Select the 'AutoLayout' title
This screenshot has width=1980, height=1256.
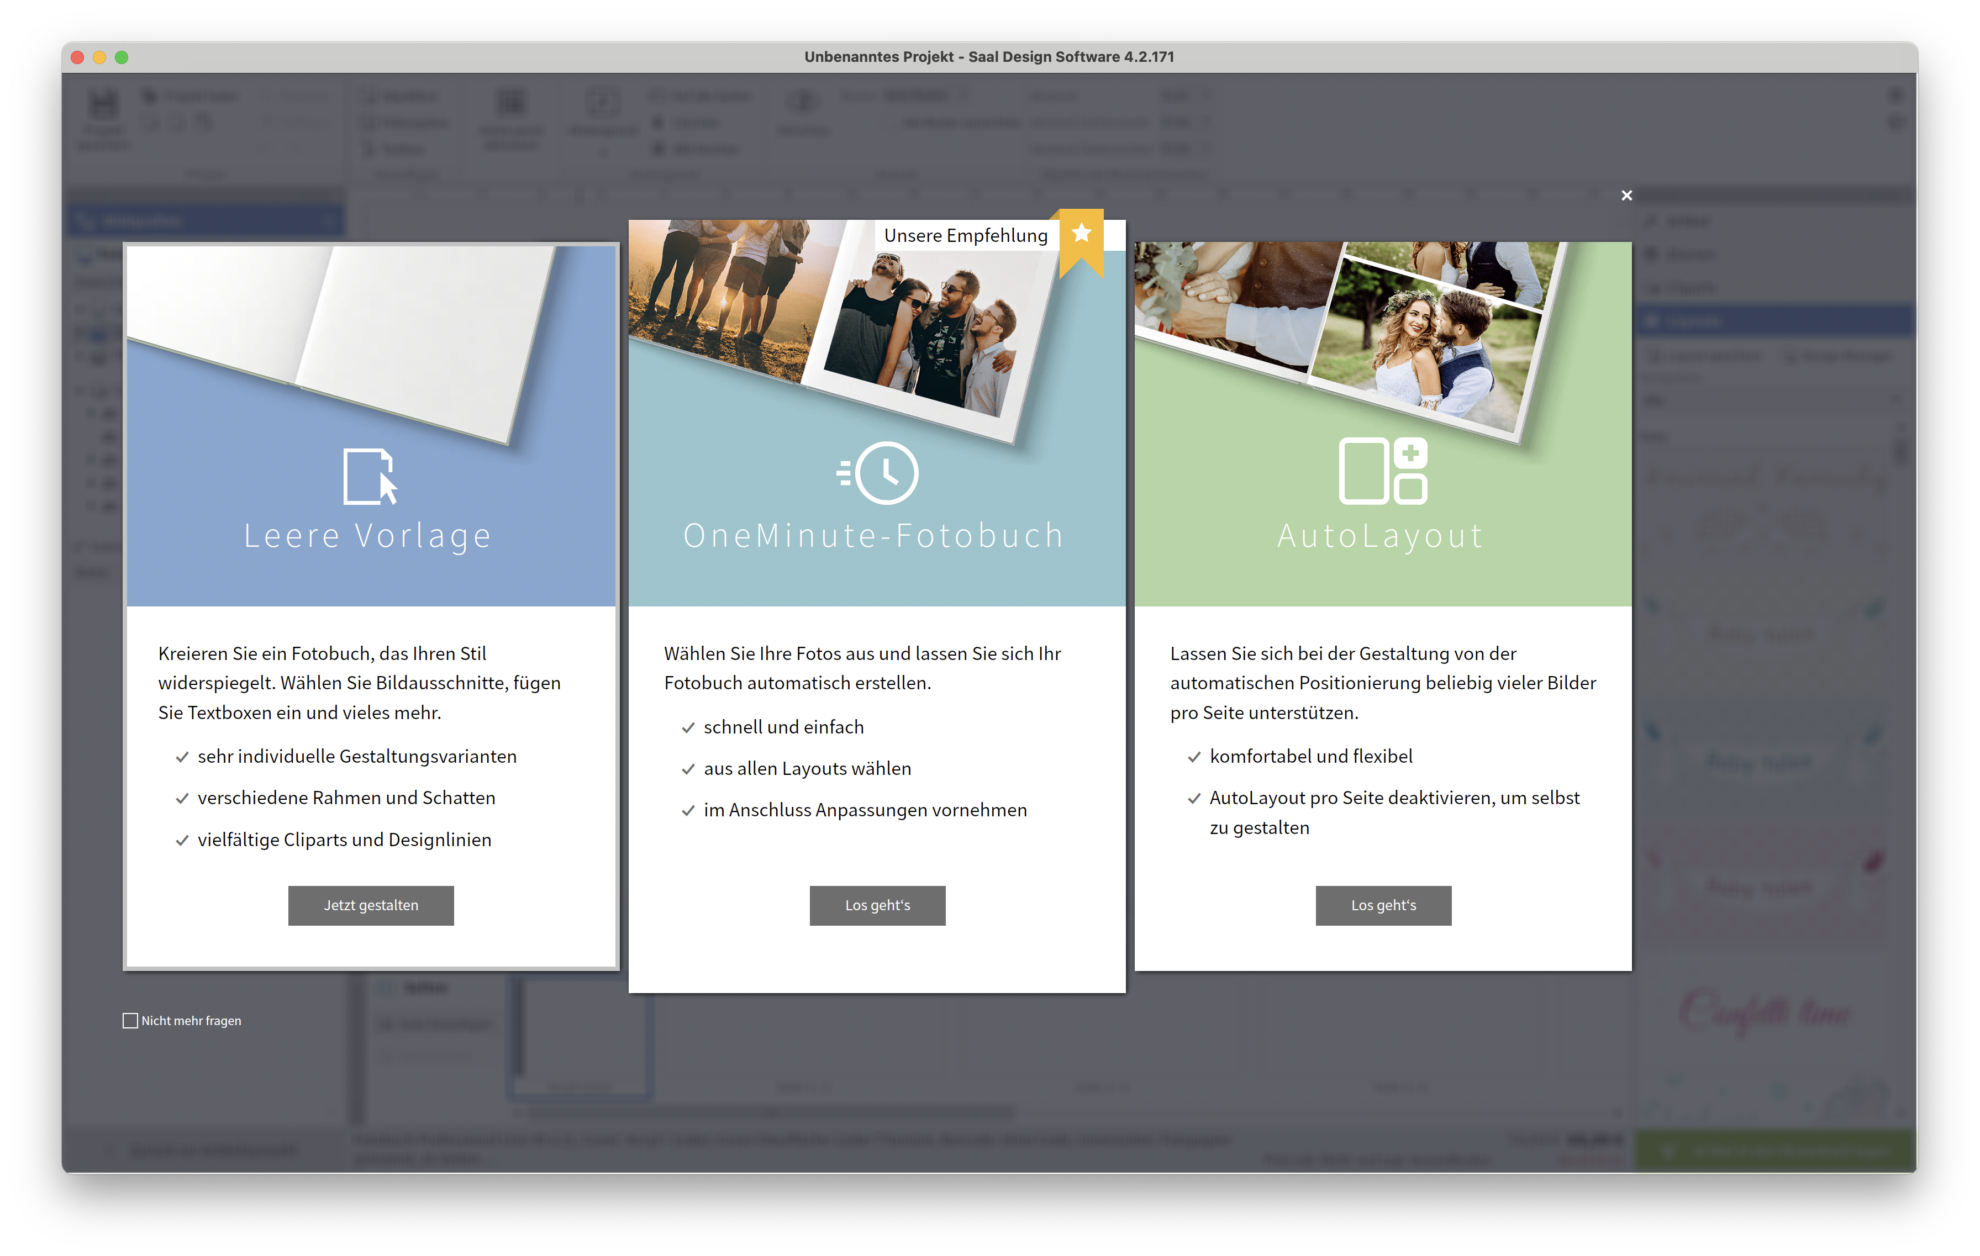1381,536
